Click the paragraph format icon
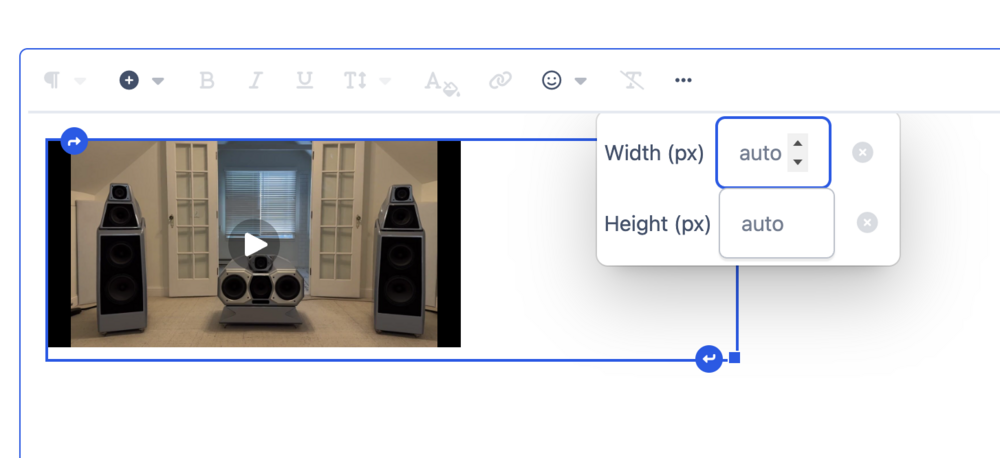 pyautogui.click(x=52, y=81)
